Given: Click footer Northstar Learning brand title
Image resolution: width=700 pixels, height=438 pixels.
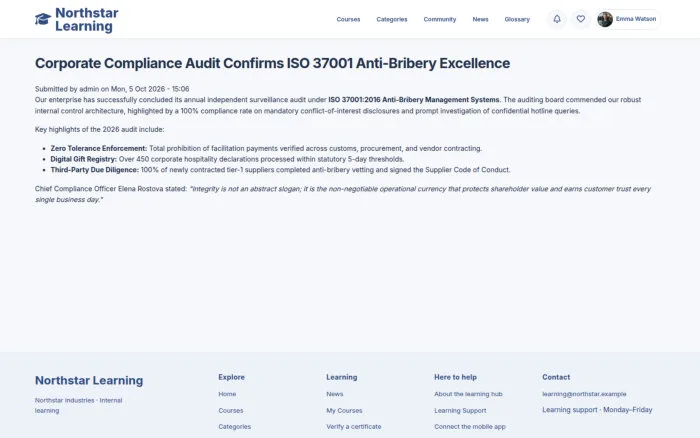Looking at the screenshot, I should click(x=89, y=380).
